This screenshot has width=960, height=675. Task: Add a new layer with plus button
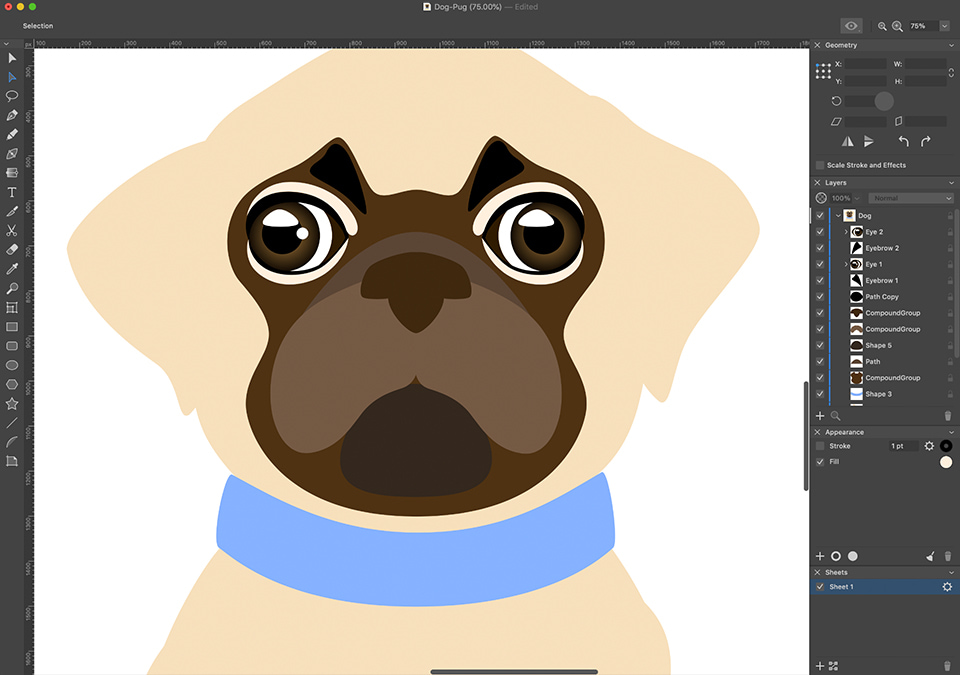tap(820, 416)
